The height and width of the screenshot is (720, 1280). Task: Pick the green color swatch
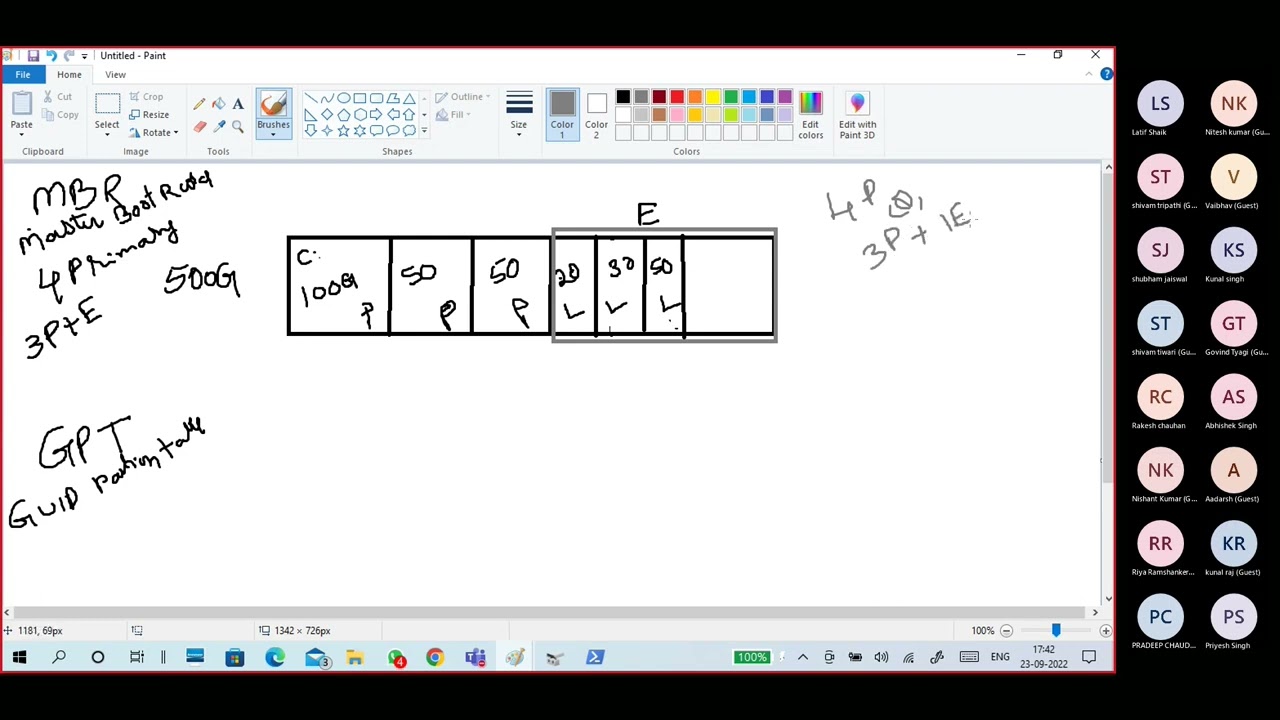coord(731,97)
